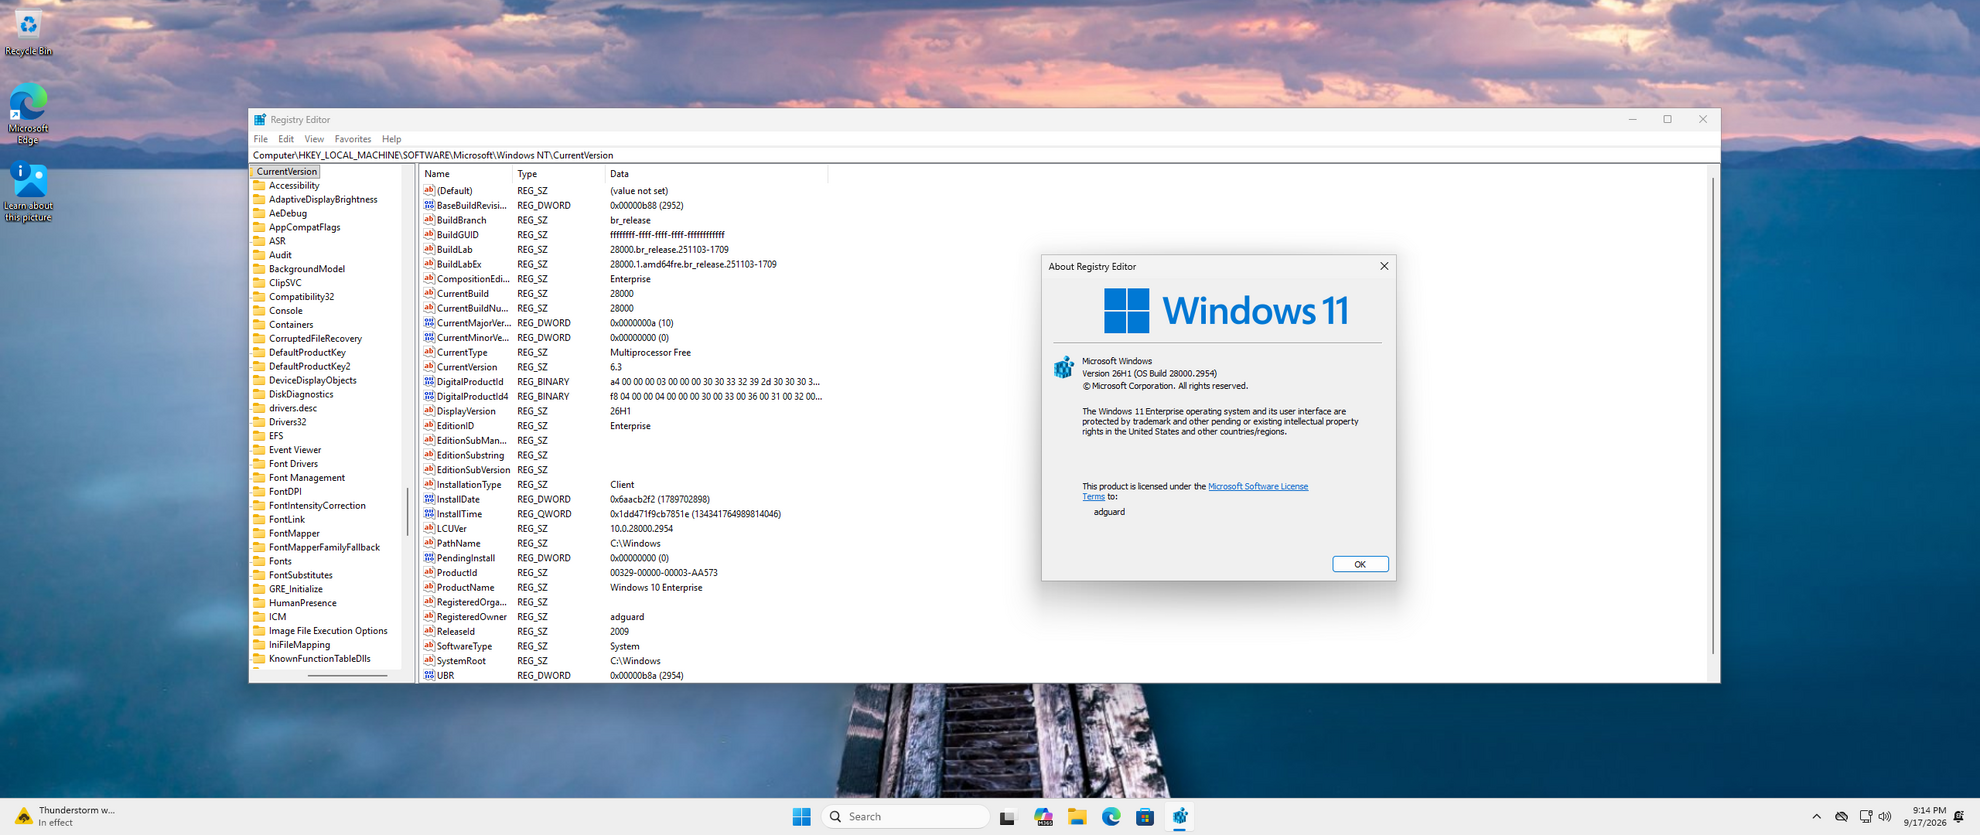The width and height of the screenshot is (1980, 835).
Task: Launch Microsoft 365 Copilot from the taskbar
Action: point(1043,817)
